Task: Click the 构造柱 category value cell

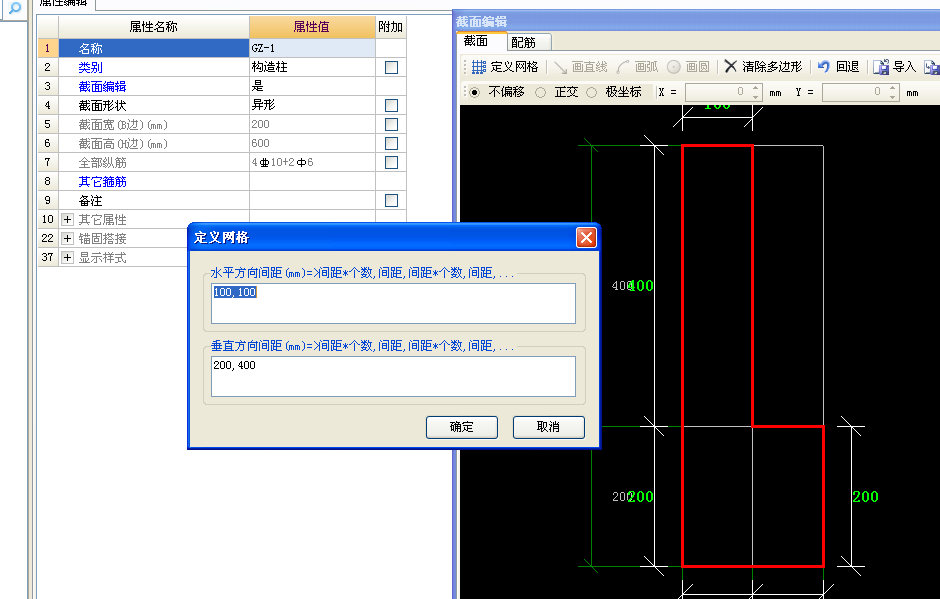Action: tap(312, 67)
